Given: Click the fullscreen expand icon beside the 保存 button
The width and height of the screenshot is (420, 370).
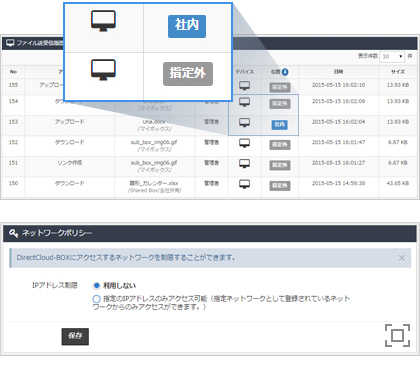Looking at the screenshot, I should [397, 335].
